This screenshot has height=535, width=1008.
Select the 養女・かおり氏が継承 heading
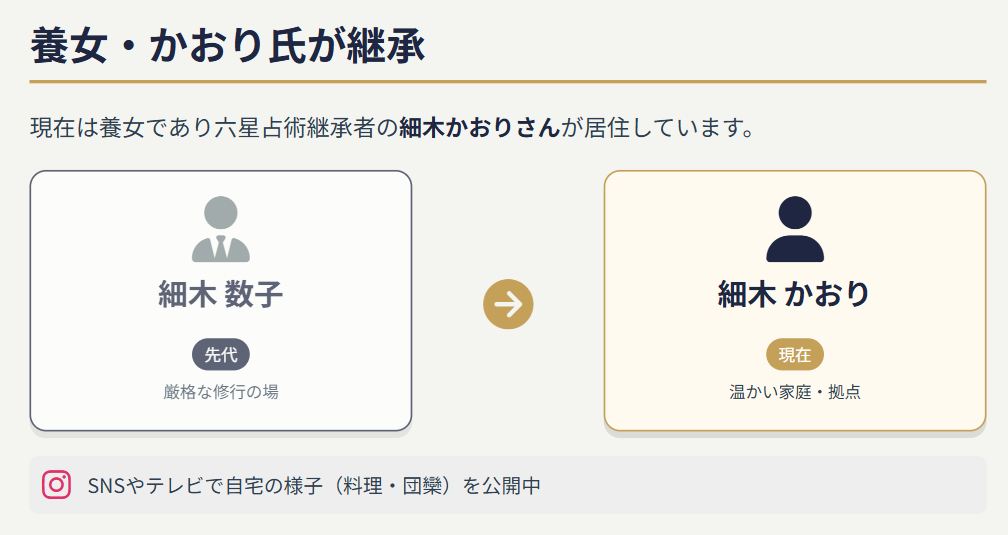click(228, 48)
